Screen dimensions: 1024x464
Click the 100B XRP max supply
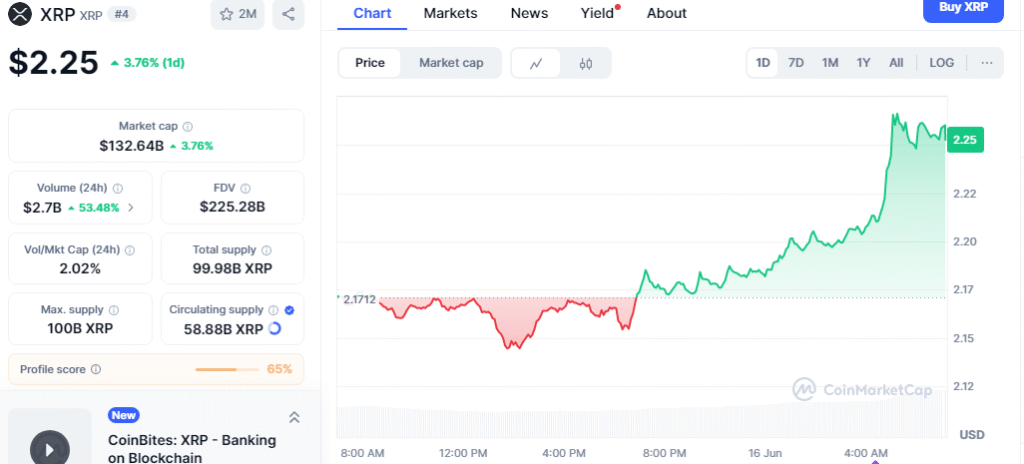coord(80,328)
